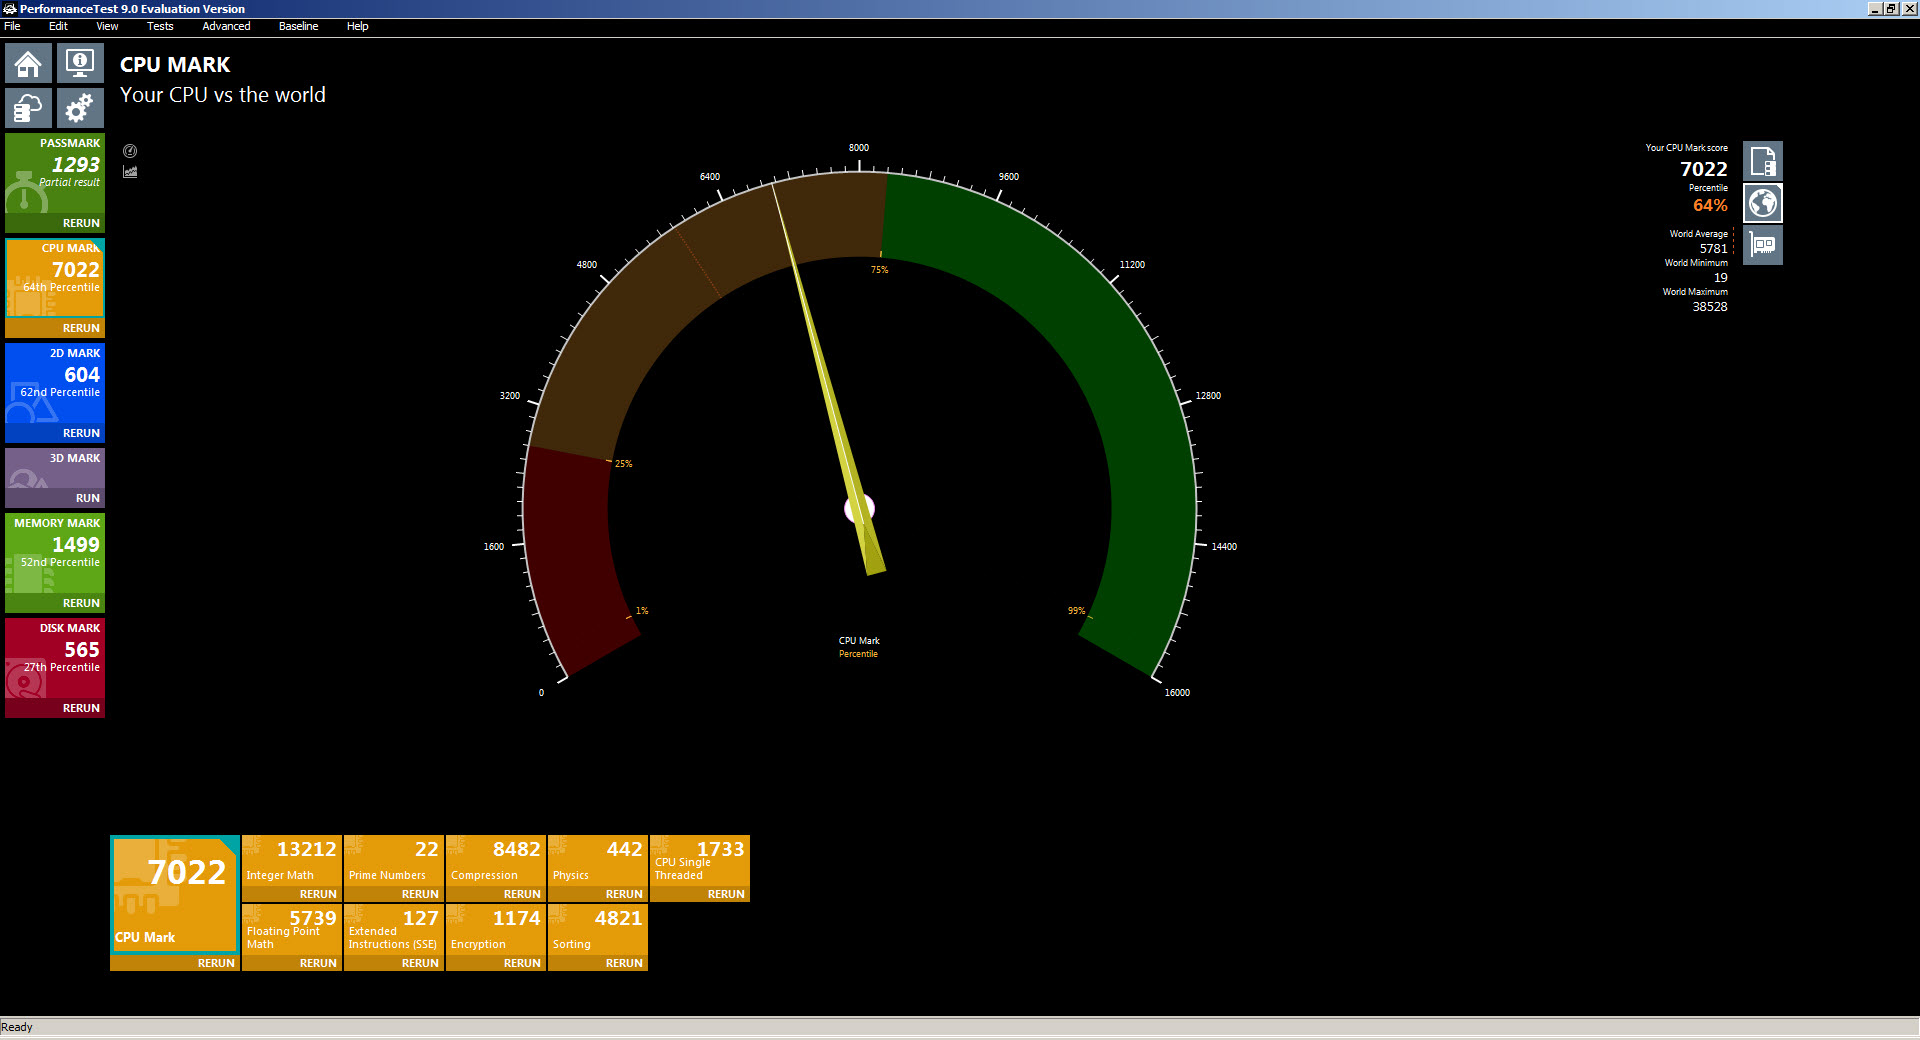Select the large CPU Mark 7022 summary tile
Viewport: 1920px width, 1040px height.
pos(175,894)
